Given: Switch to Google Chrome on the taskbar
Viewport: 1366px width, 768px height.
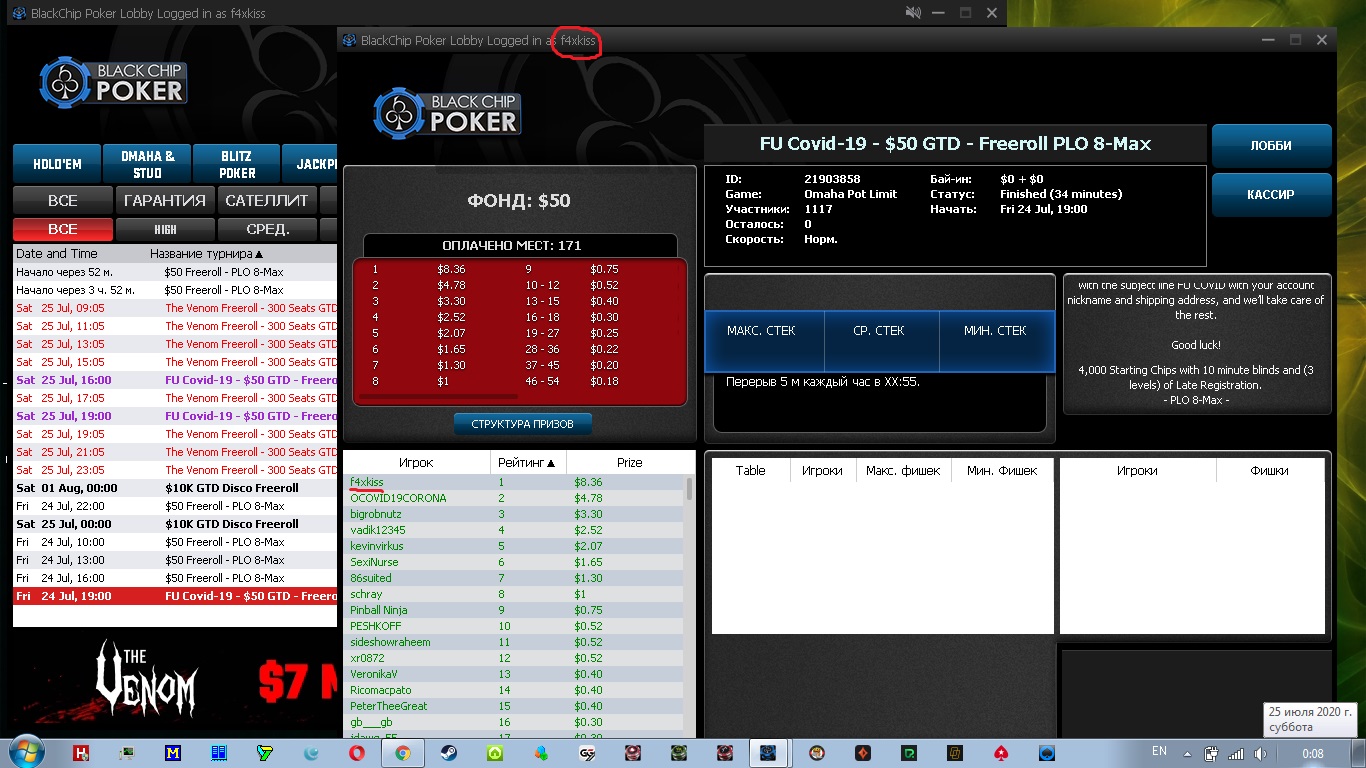Looking at the screenshot, I should pos(402,753).
